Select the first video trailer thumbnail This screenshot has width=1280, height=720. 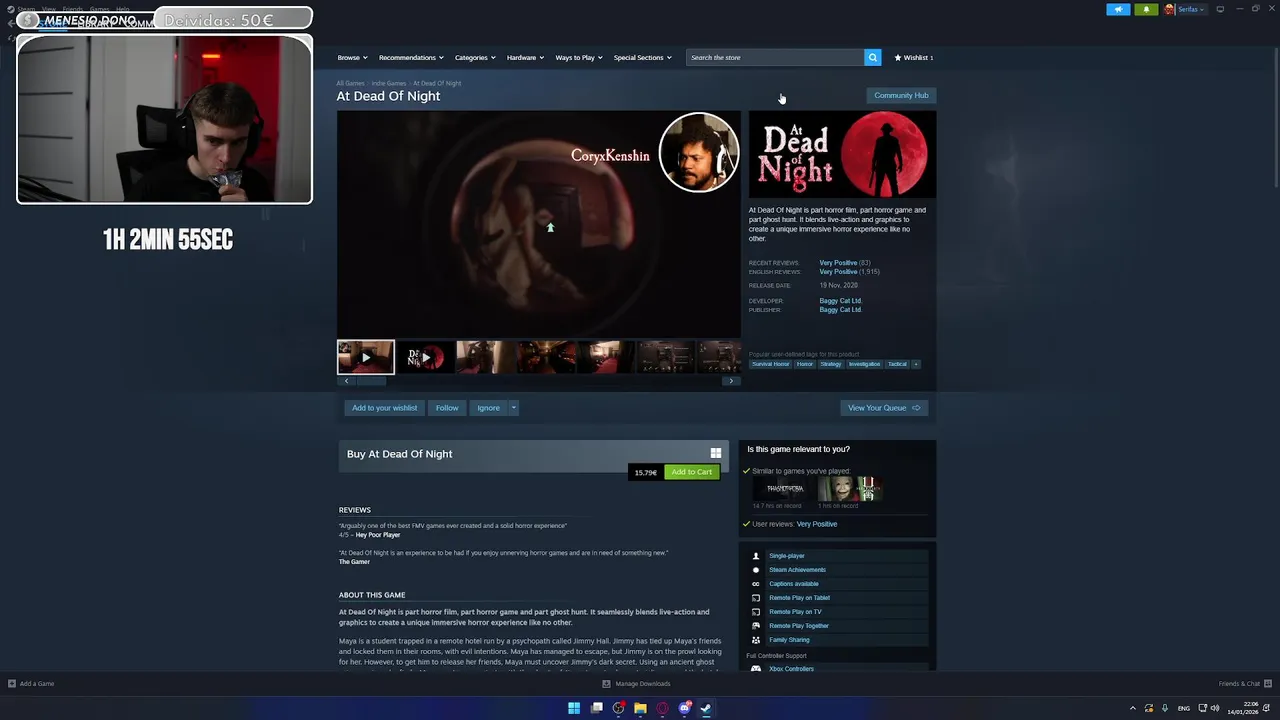[366, 357]
